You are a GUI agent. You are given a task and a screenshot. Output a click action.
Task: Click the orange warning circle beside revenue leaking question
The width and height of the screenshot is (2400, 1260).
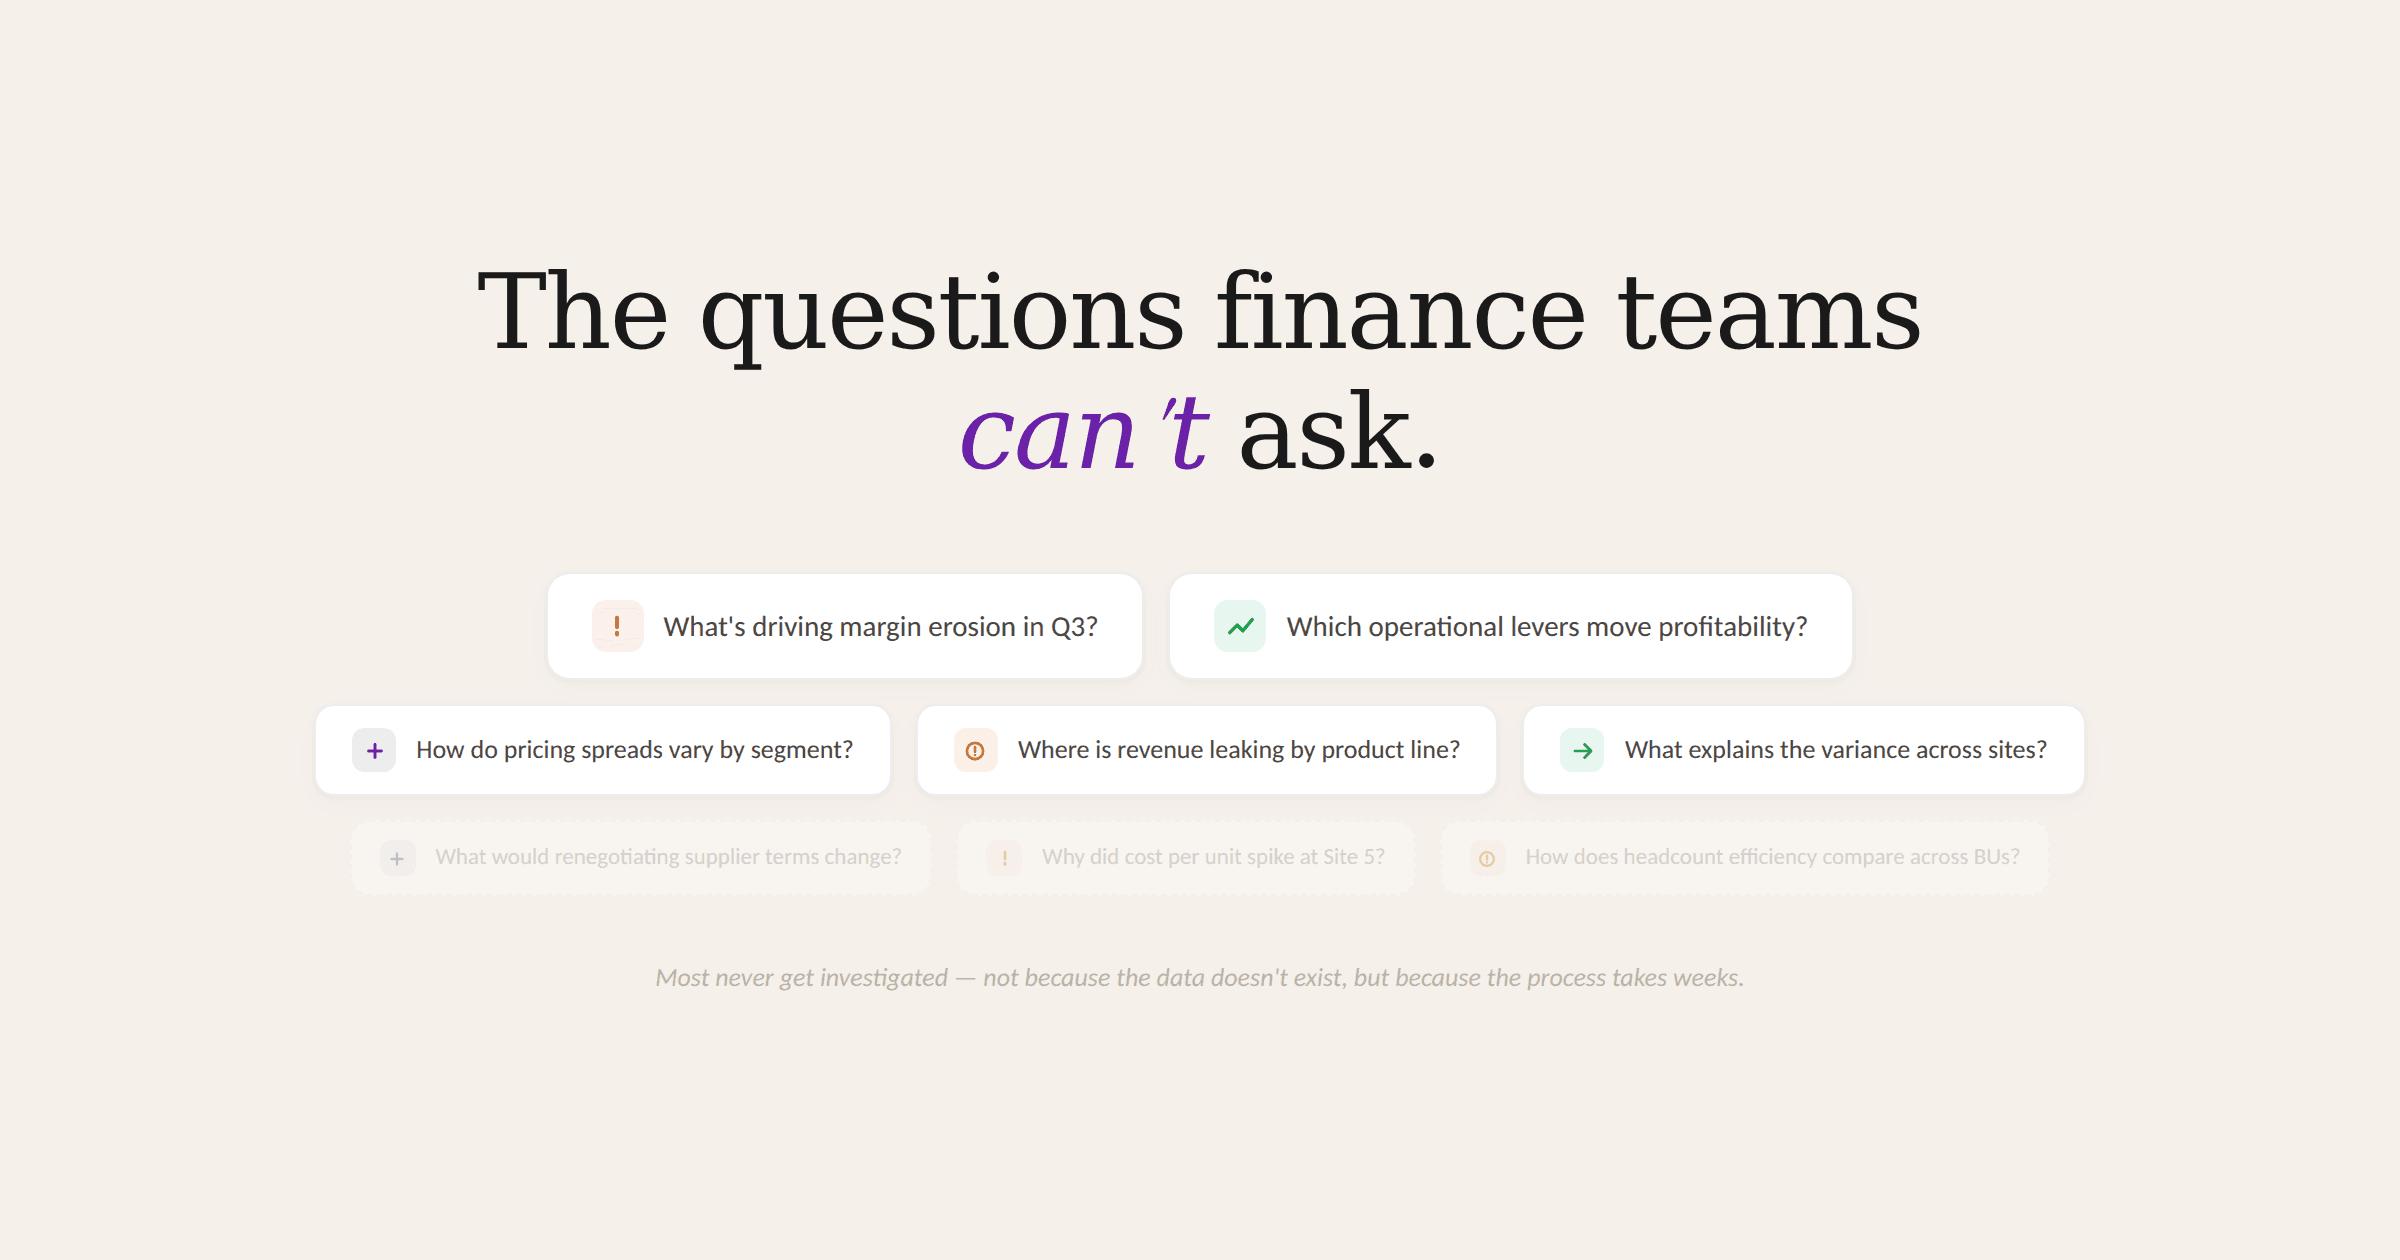tap(975, 750)
